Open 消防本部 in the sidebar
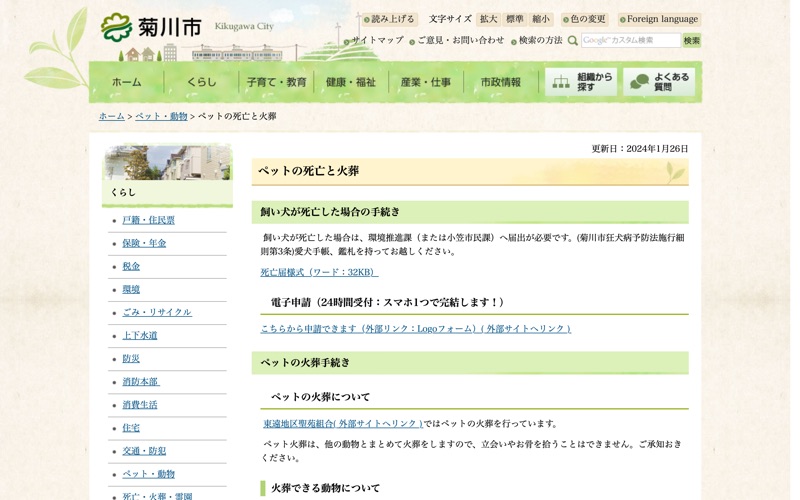Image resolution: width=800 pixels, height=500 pixels. 141,382
